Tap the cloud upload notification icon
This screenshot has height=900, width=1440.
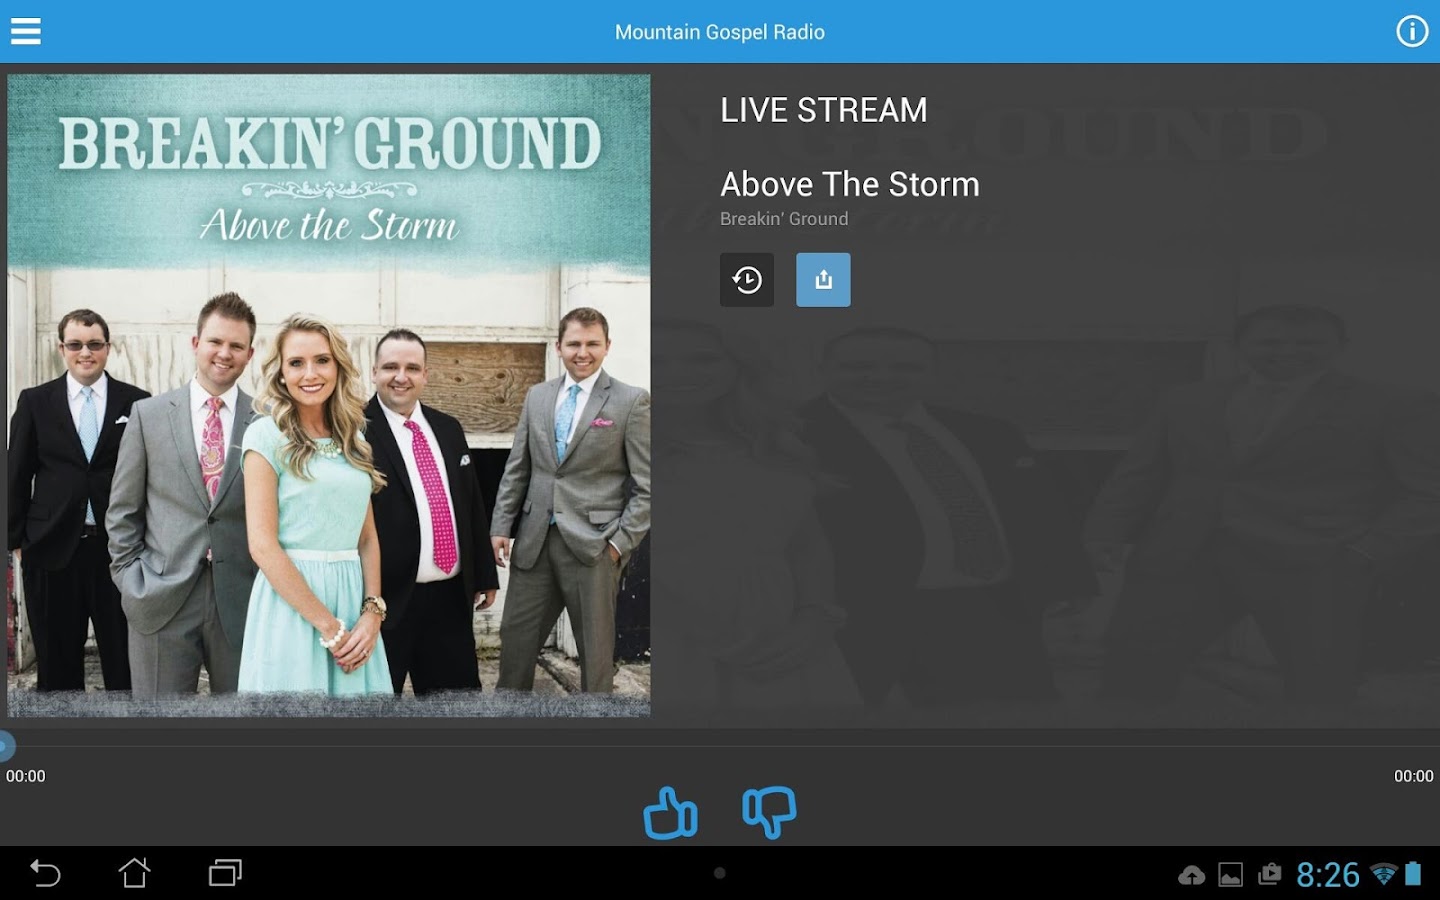1191,876
